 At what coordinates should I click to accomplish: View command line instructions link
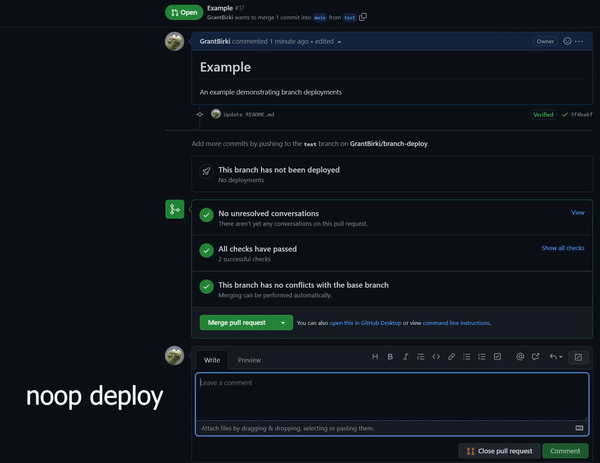[x=456, y=323]
